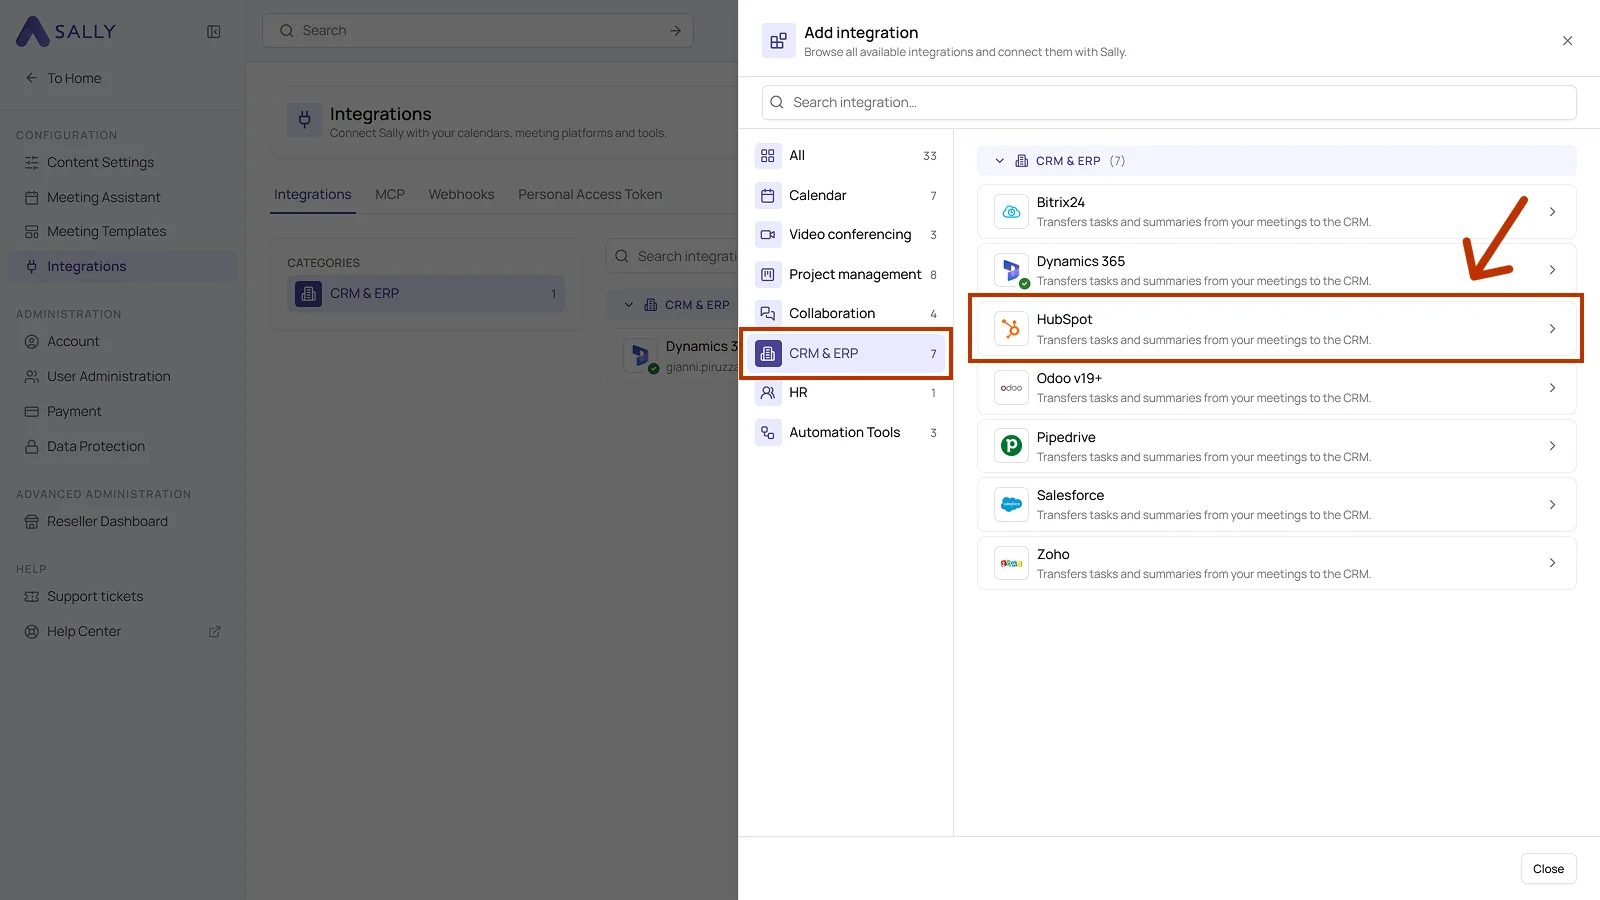Click the back arrow beside To Home
Screen dimensions: 1600x900
point(31,78)
